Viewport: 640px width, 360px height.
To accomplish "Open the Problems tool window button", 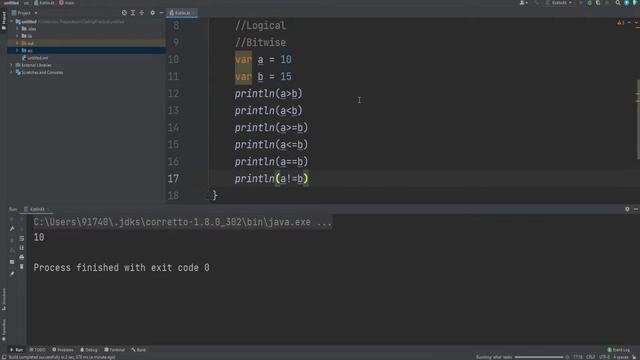I will pyautogui.click(x=63, y=350).
